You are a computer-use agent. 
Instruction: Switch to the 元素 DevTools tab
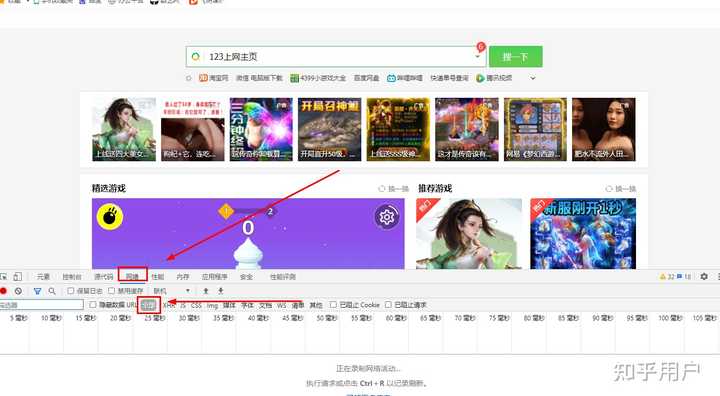(43, 277)
